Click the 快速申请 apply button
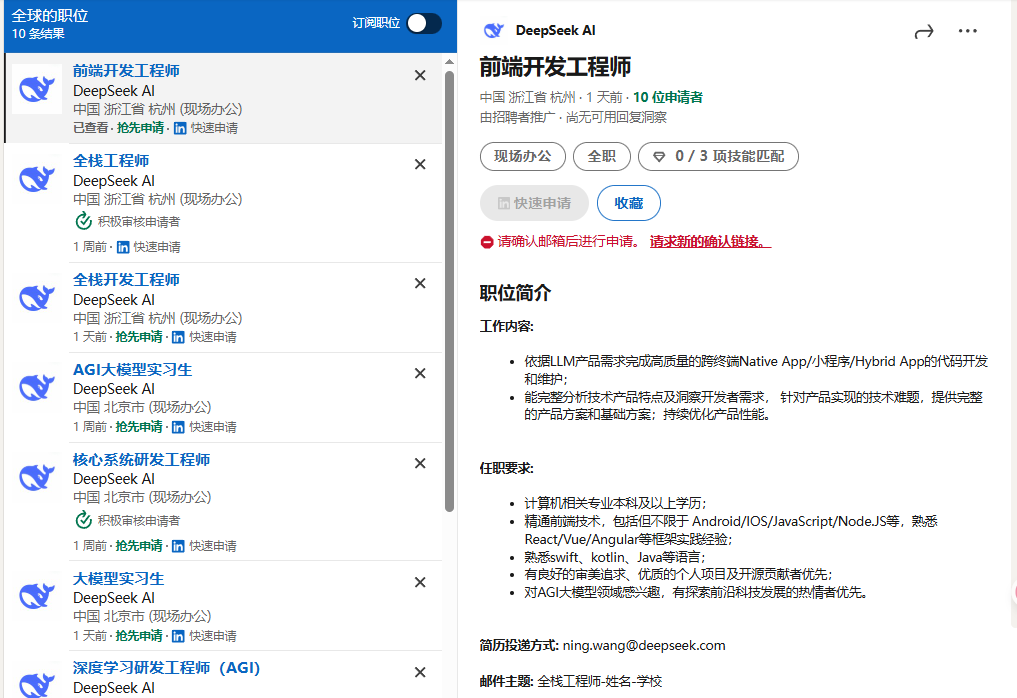1017x698 pixels. point(534,203)
